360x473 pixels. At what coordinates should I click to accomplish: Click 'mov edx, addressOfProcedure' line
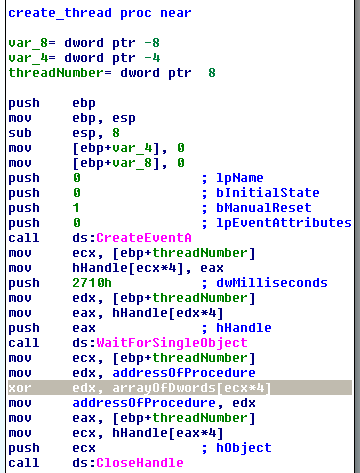pyautogui.click(x=132, y=373)
